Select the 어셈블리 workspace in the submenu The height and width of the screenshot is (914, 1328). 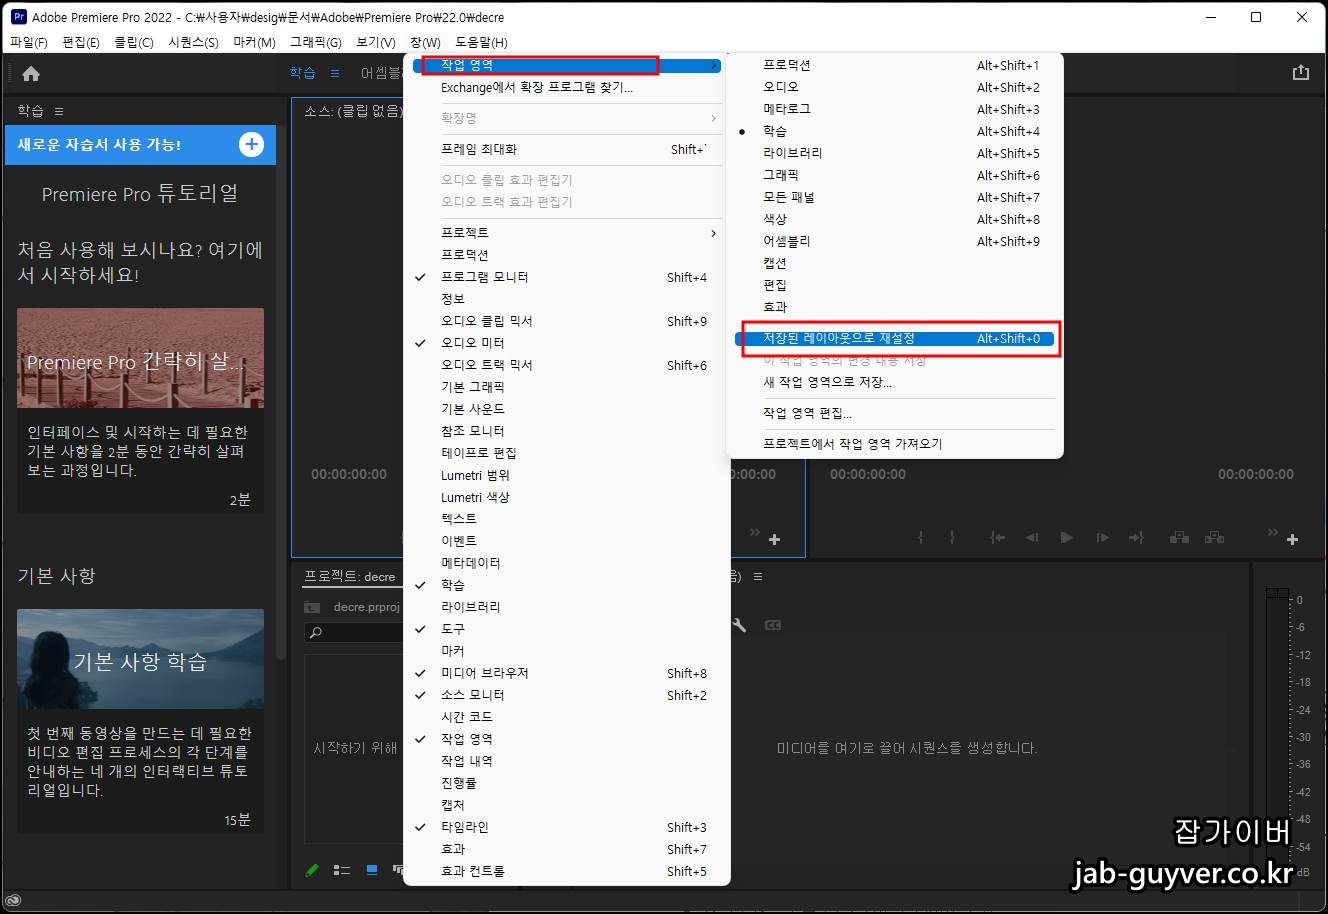894,241
